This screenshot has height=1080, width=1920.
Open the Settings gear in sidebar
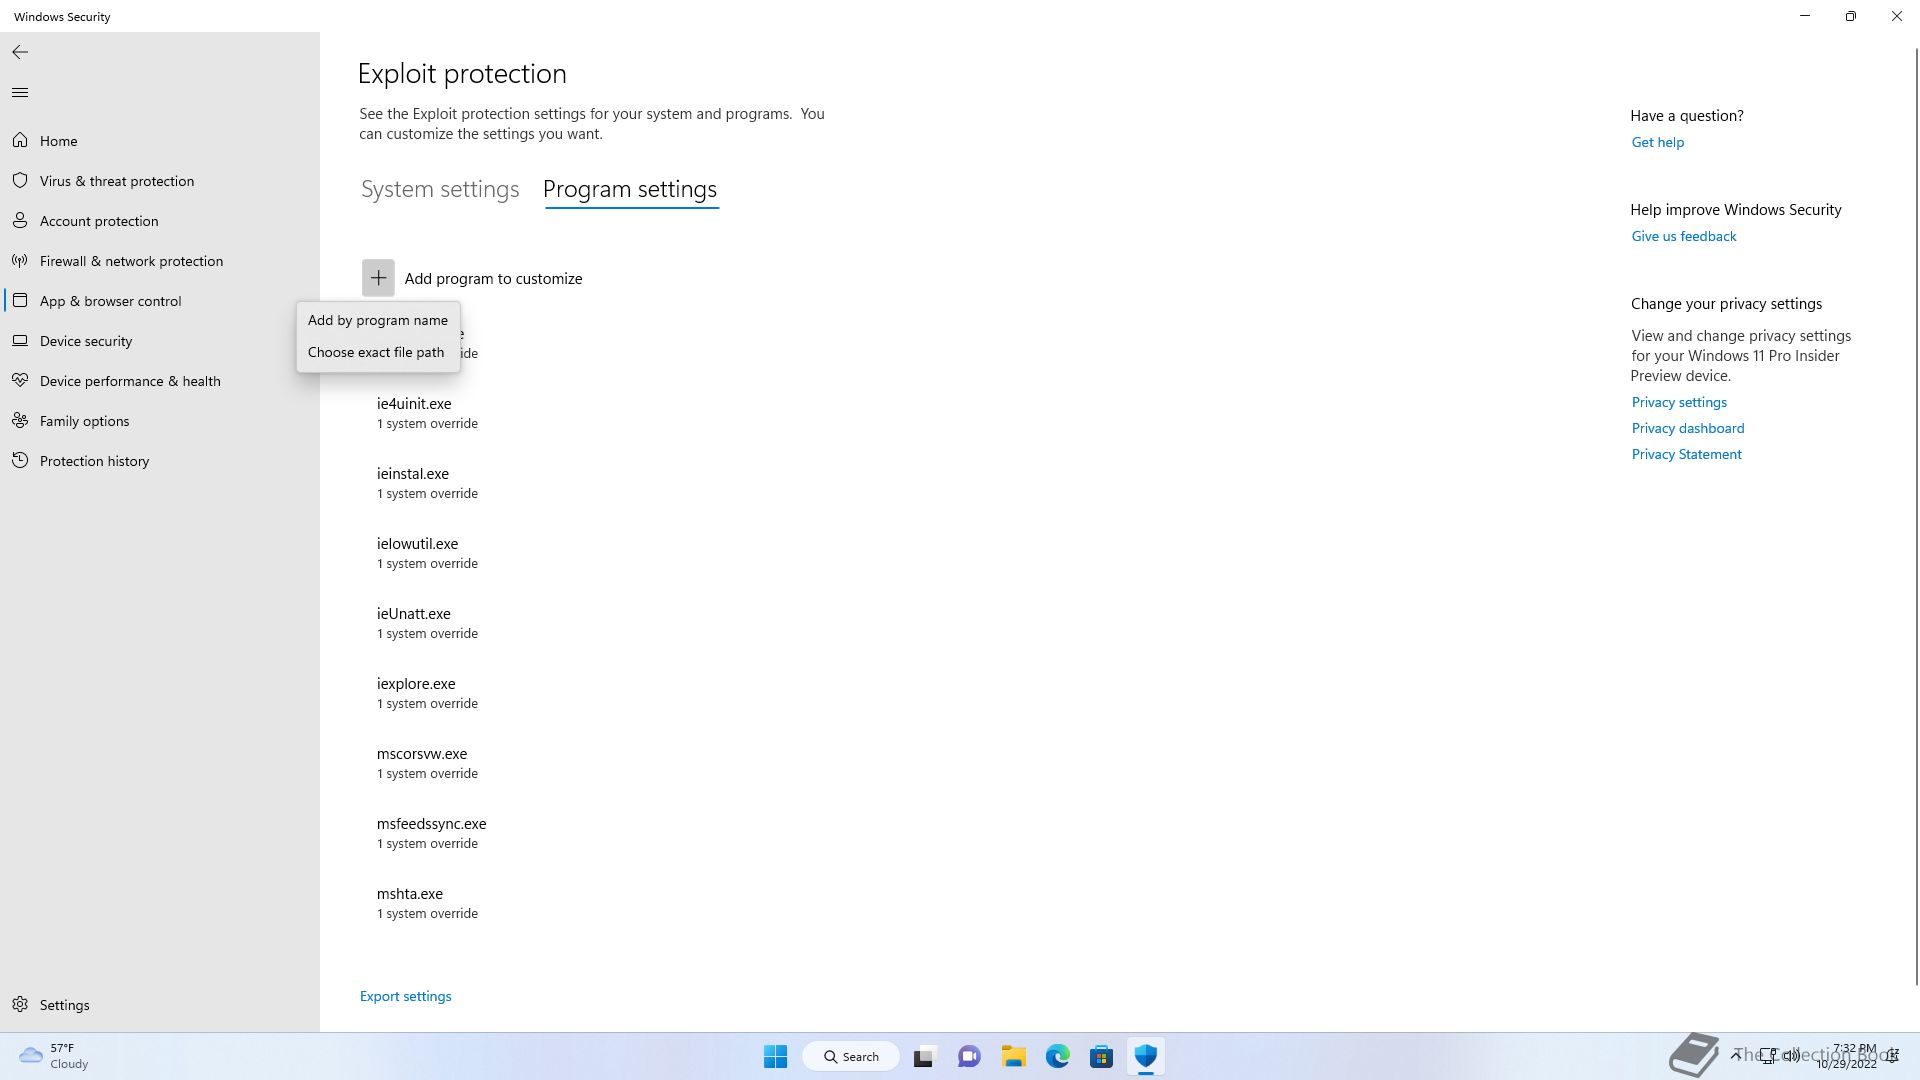coord(20,1005)
